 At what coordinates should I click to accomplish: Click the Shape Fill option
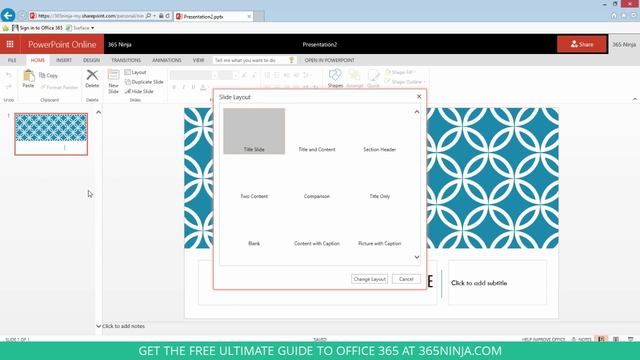coord(400,72)
